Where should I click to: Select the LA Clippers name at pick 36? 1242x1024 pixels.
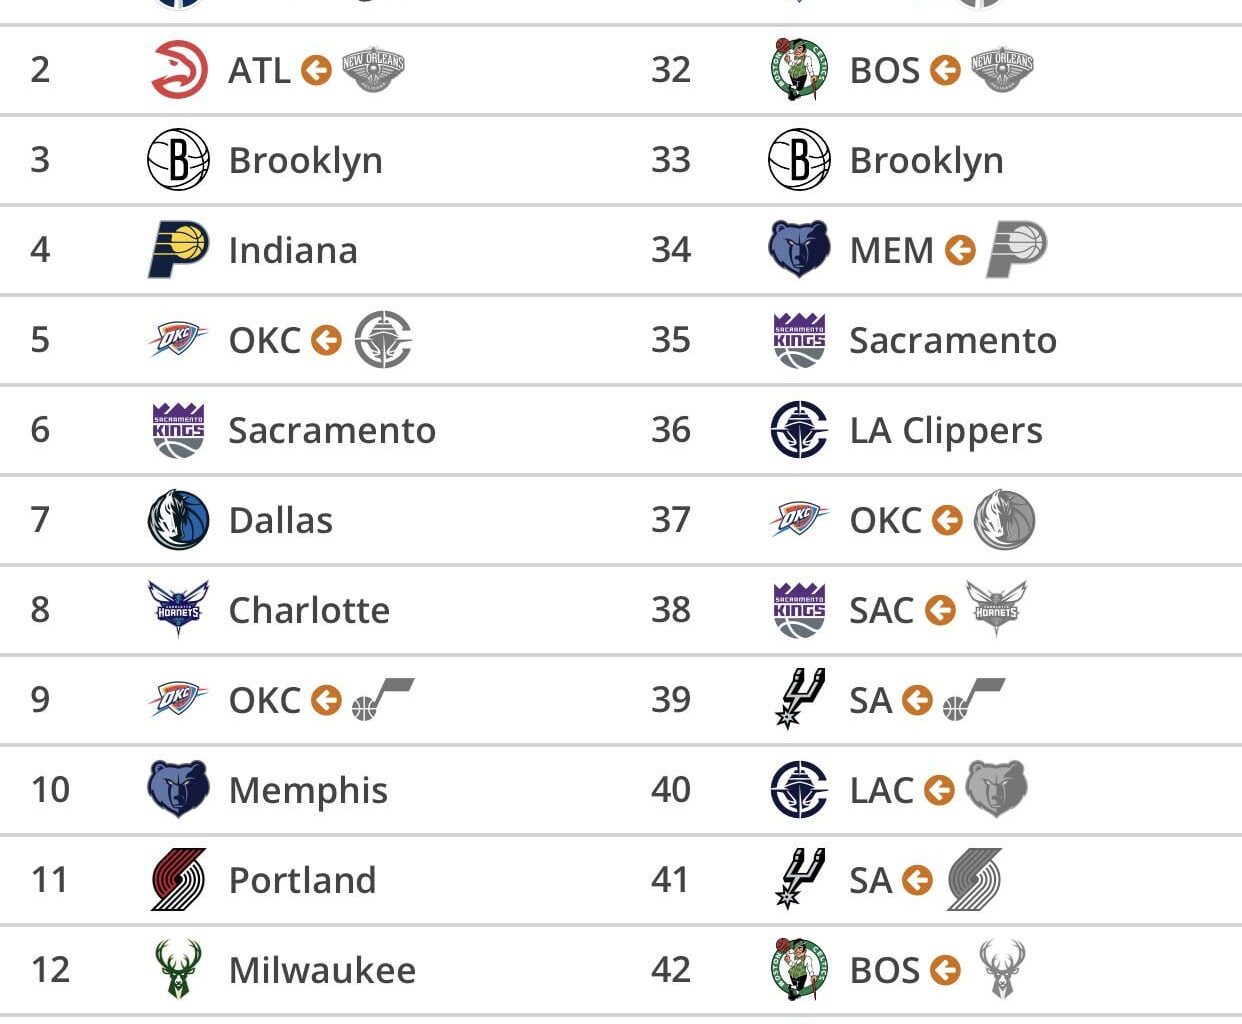click(x=946, y=430)
